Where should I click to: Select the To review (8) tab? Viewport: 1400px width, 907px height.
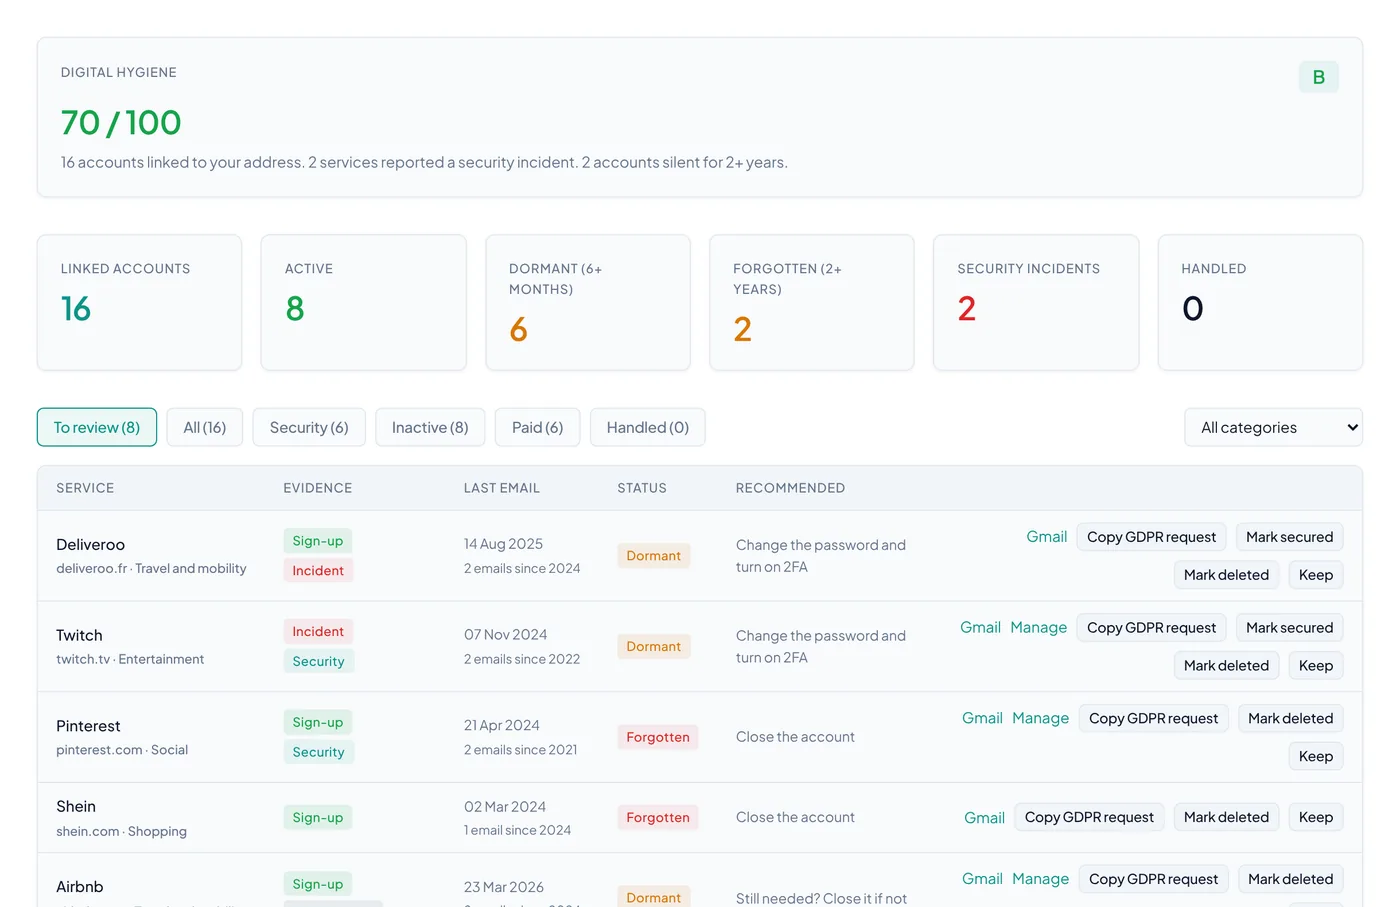(97, 427)
